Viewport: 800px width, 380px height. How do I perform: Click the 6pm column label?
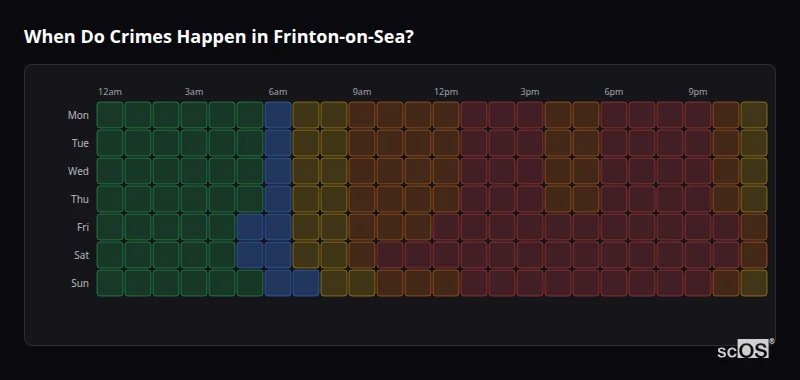[x=614, y=92]
